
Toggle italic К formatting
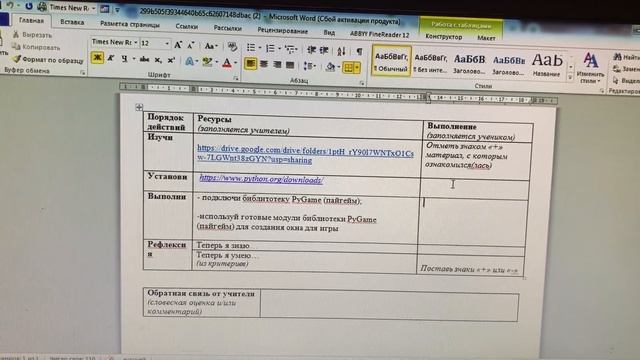[111, 58]
